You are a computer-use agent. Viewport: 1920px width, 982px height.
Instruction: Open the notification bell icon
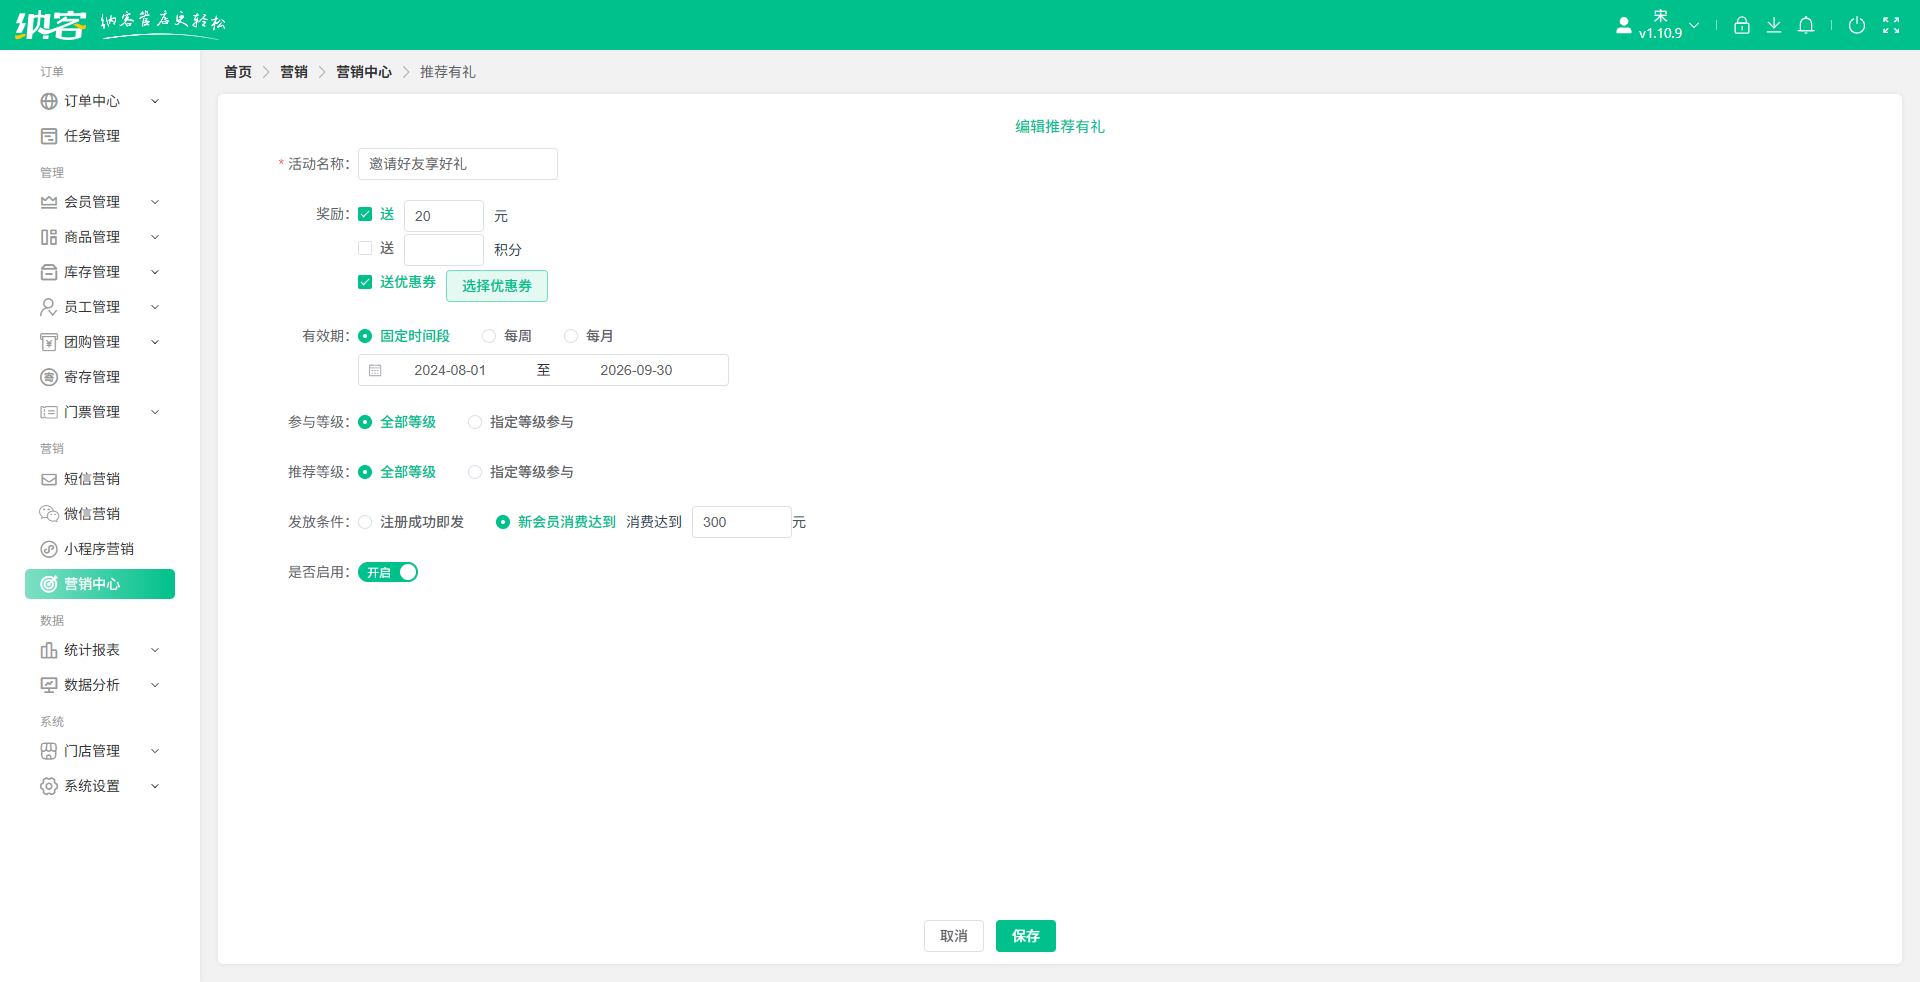pyautogui.click(x=1805, y=25)
